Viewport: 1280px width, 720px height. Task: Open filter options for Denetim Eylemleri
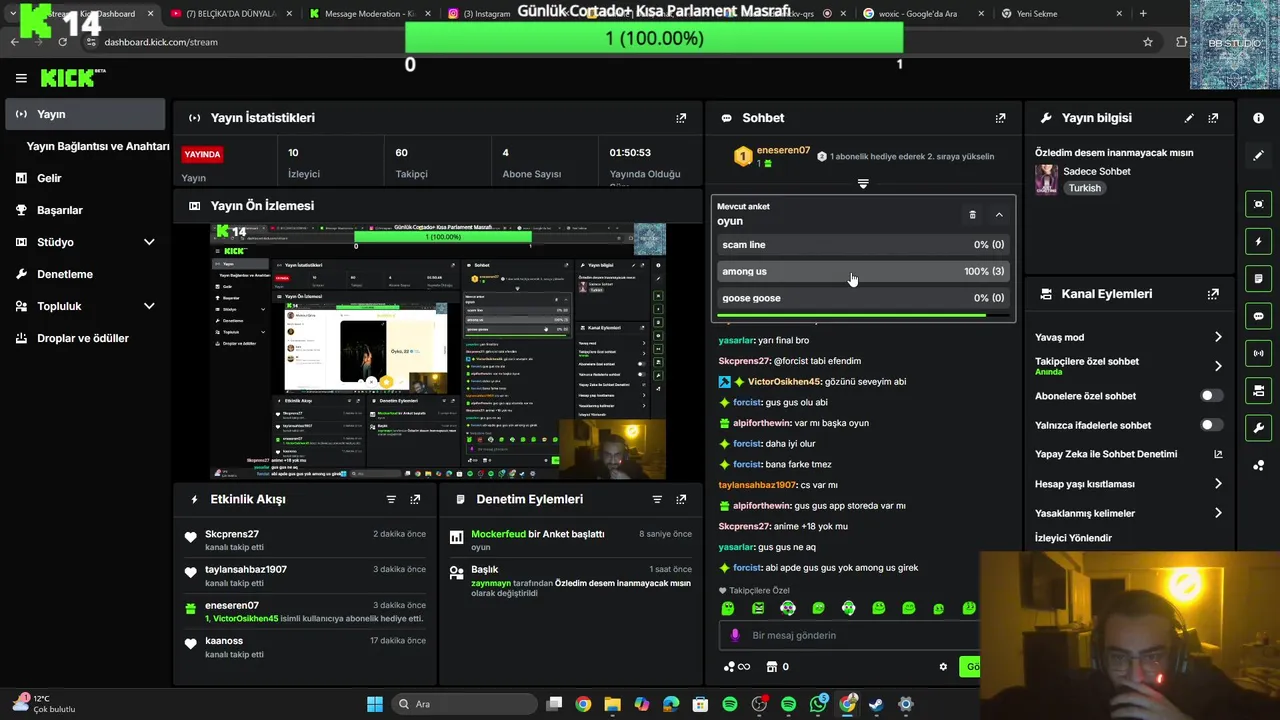point(657,499)
